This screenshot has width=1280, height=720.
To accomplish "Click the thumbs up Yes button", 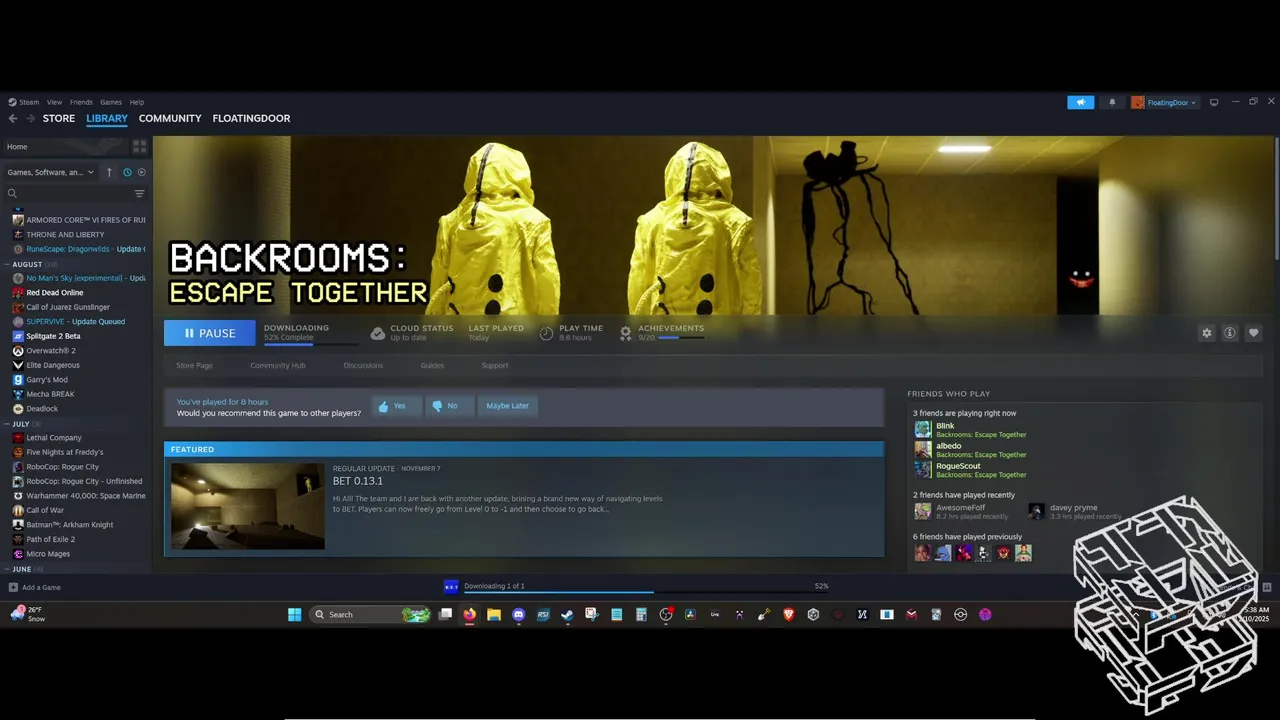I will click(397, 406).
